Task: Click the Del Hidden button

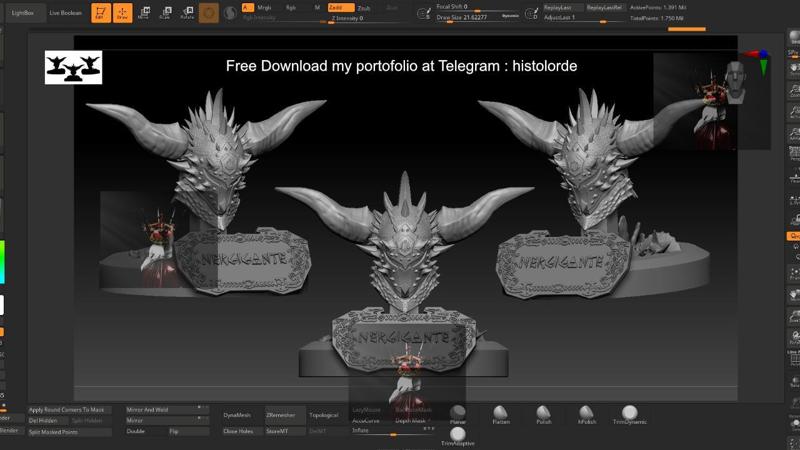Action: point(48,421)
